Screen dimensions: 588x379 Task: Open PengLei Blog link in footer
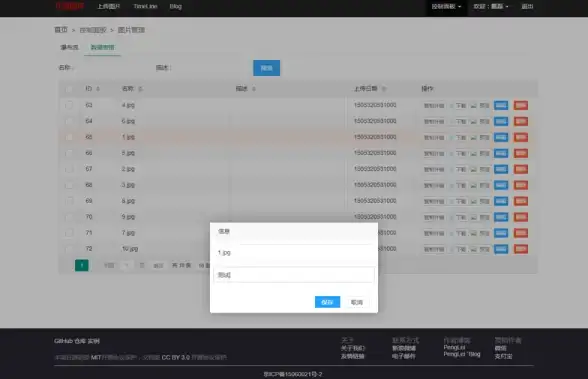click(462, 354)
